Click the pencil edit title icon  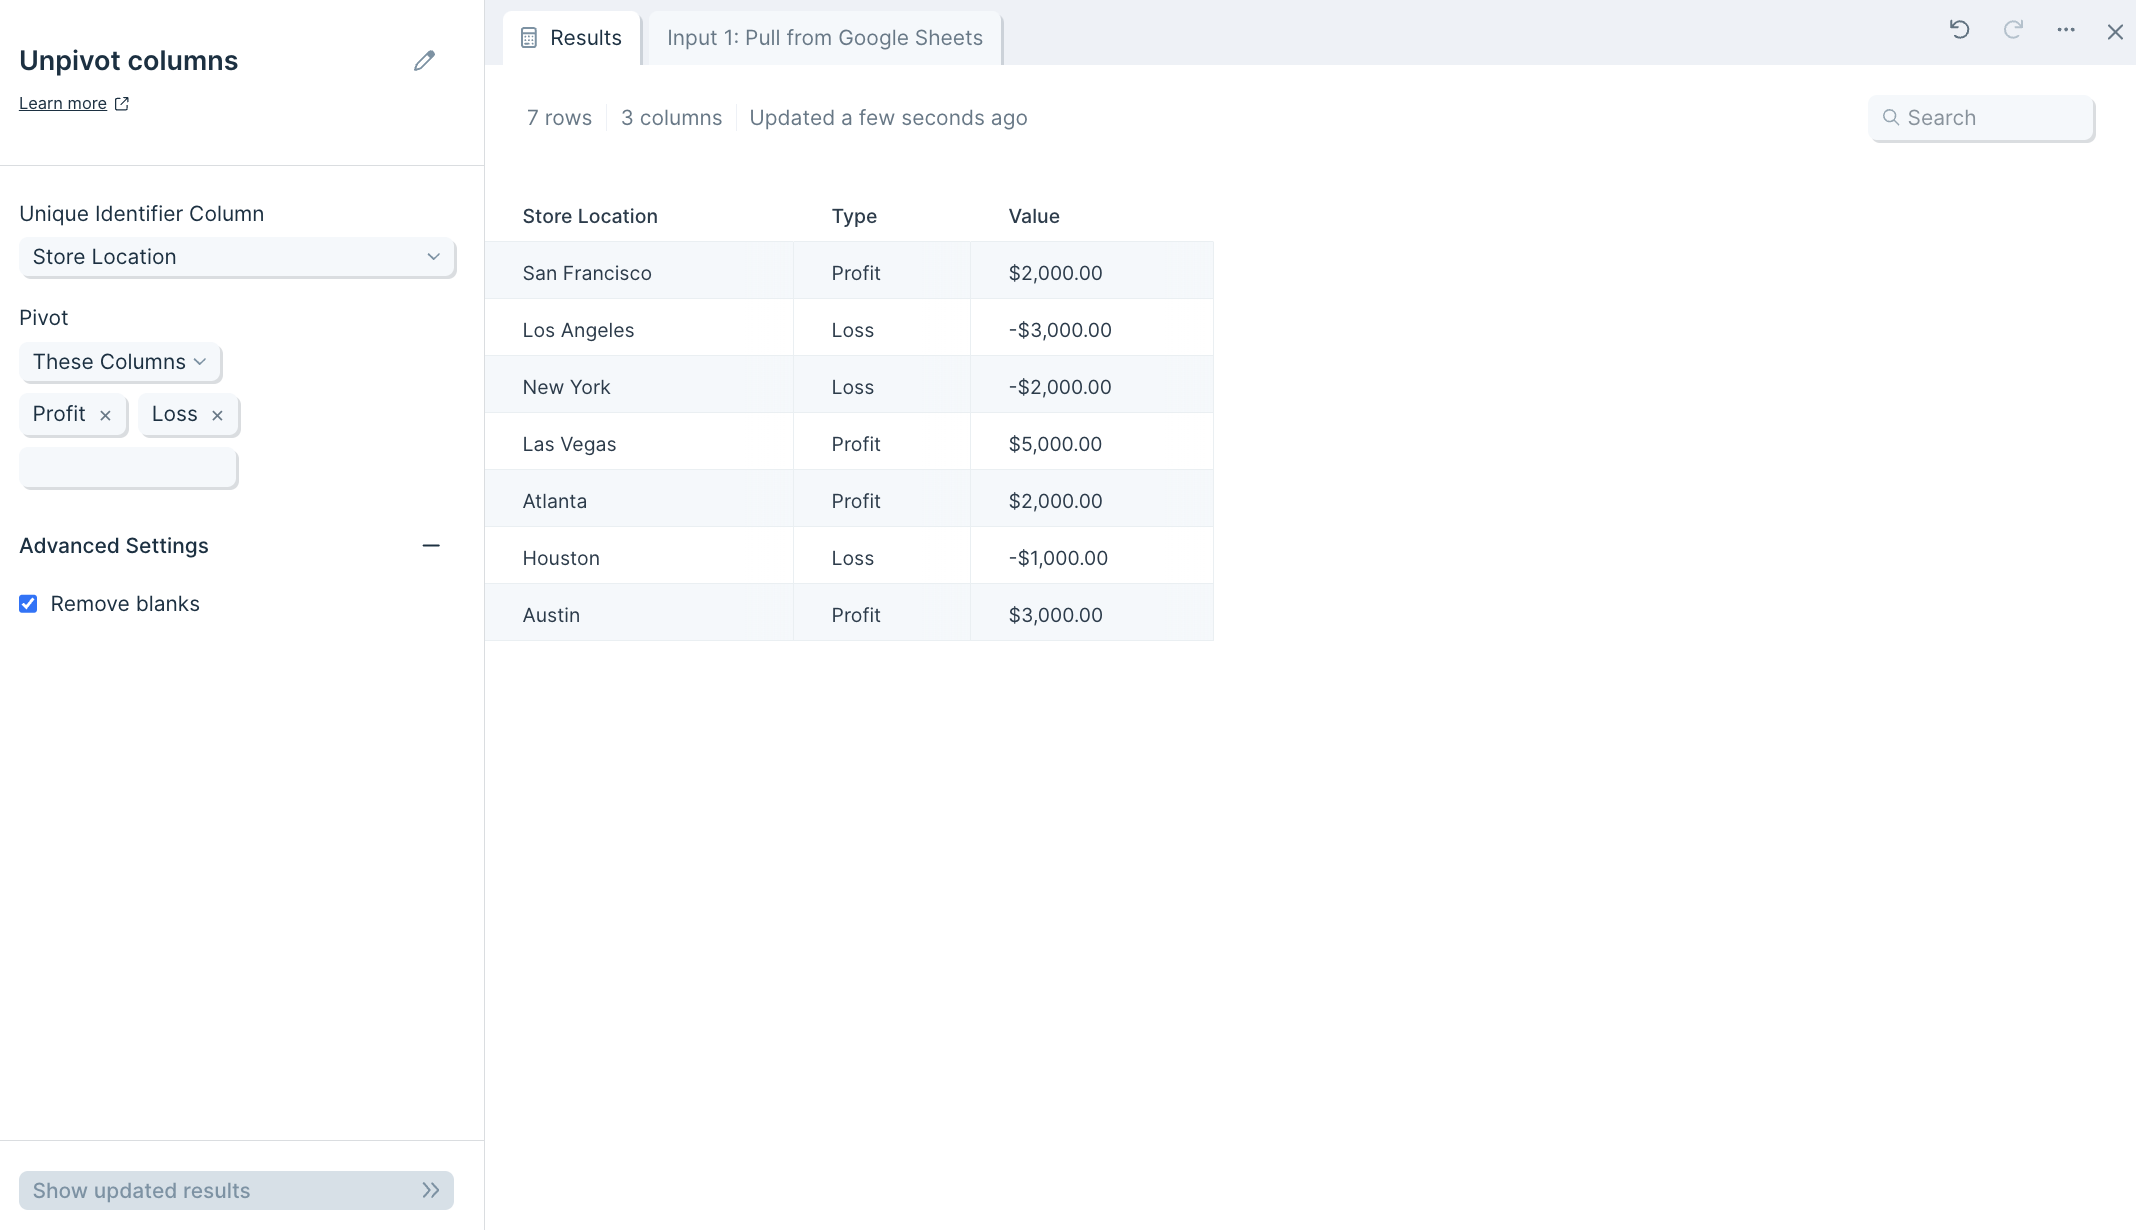(424, 61)
